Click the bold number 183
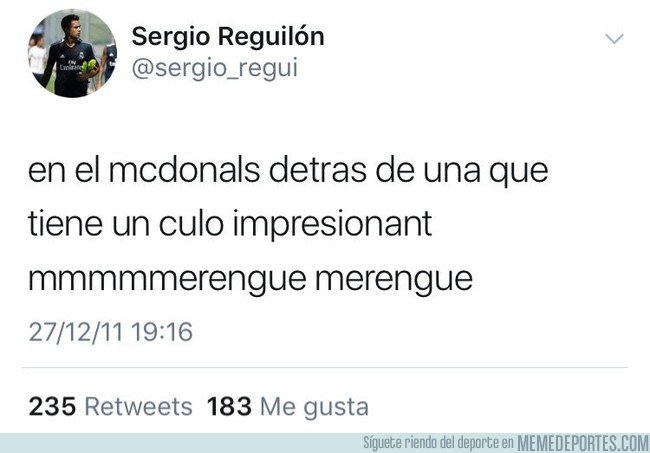 [x=229, y=407]
